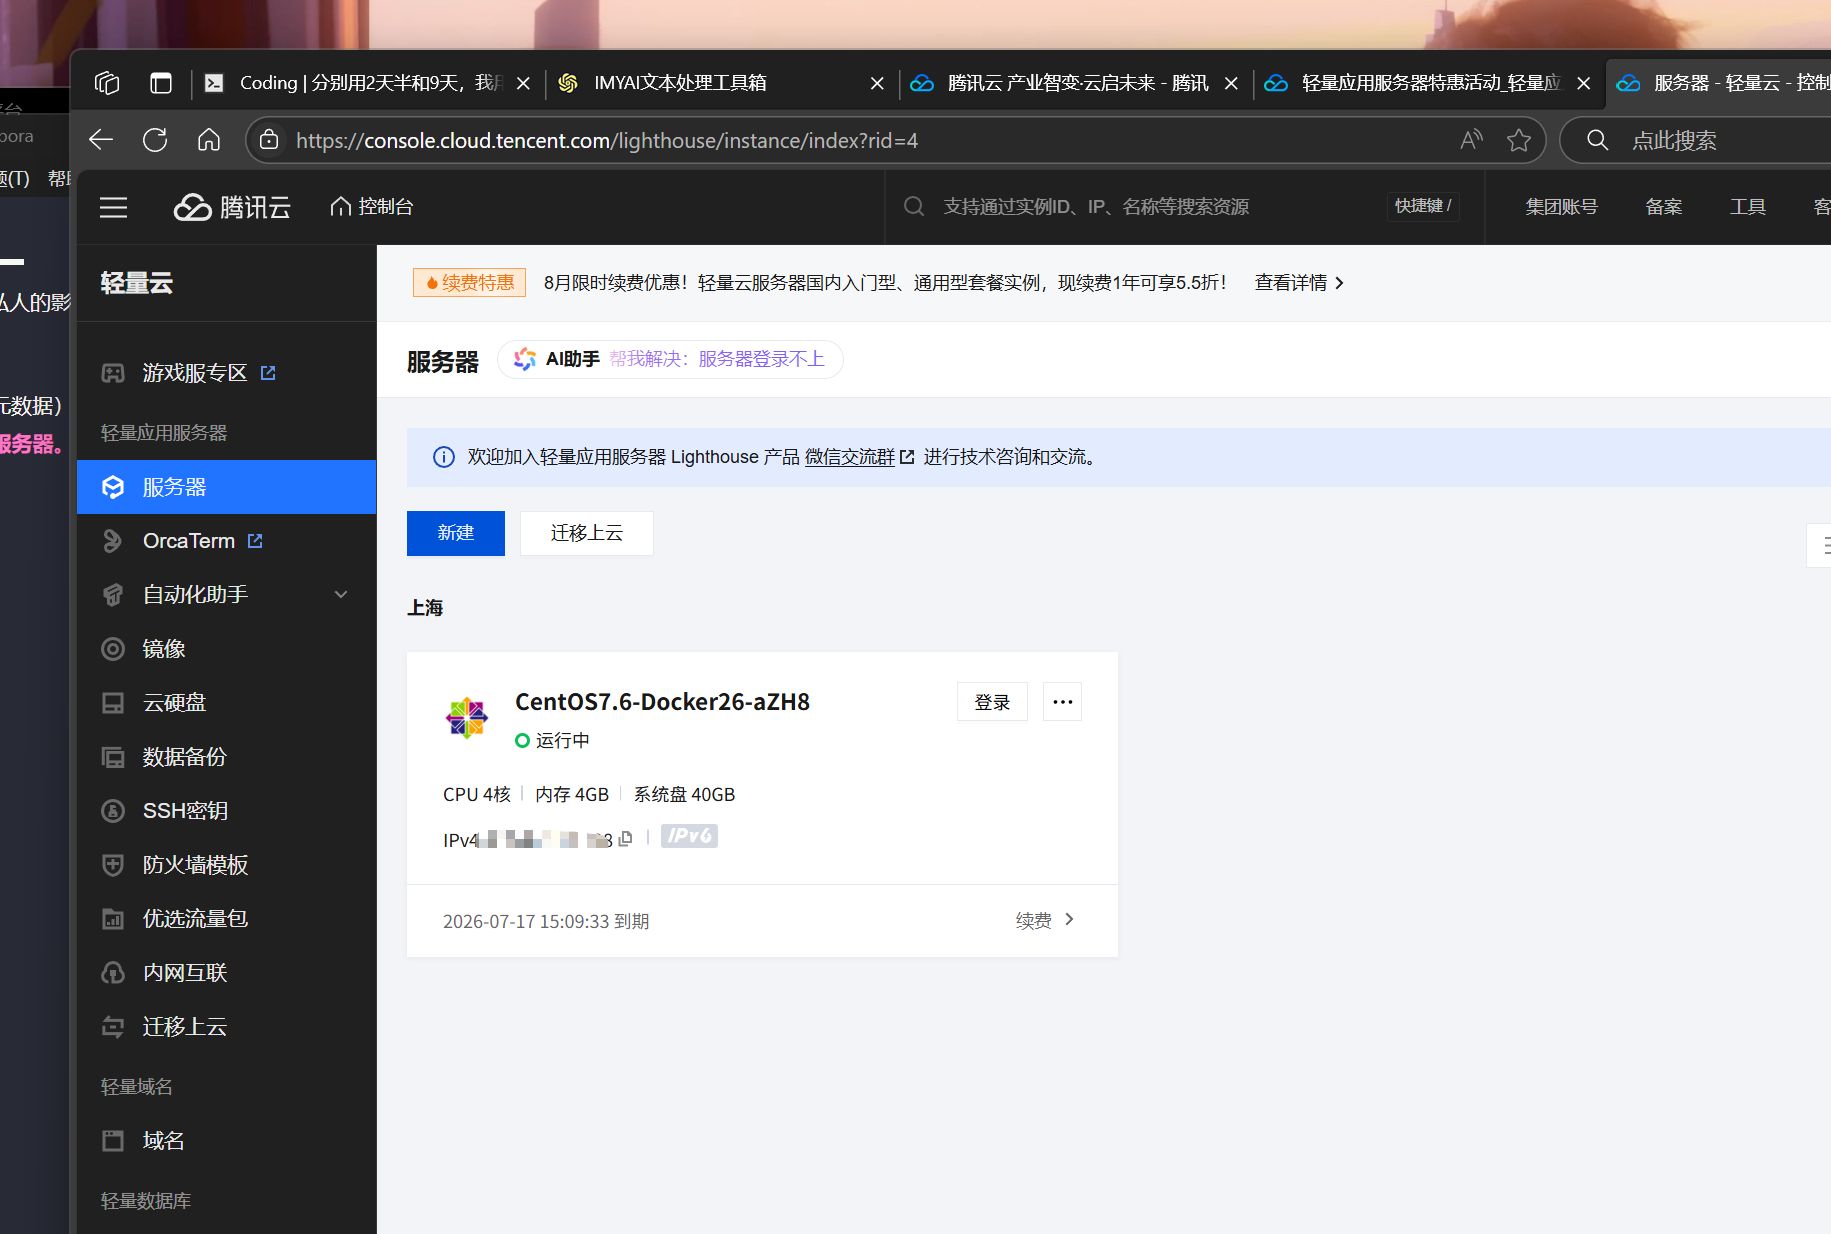Go to the 控制台 console home
1831x1234 pixels.
(x=372, y=206)
